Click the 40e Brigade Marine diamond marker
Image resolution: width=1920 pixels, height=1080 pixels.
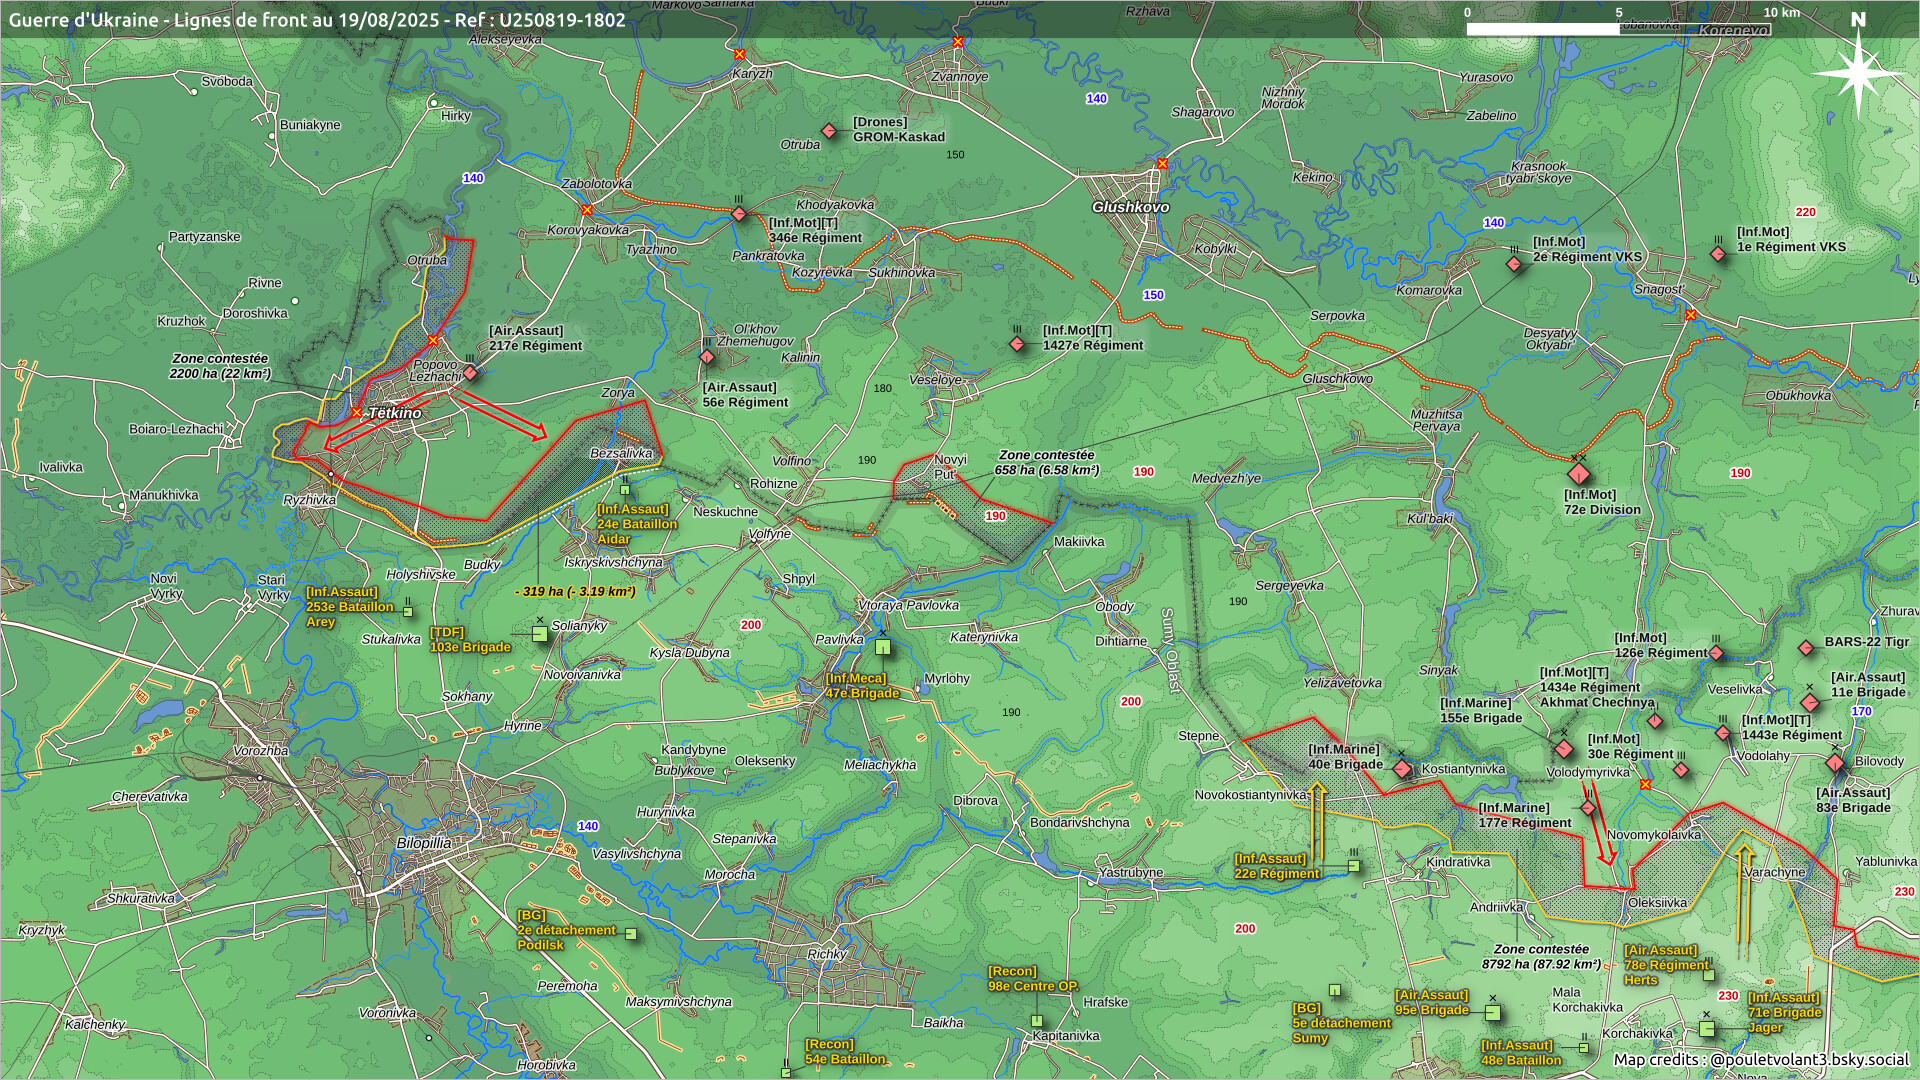[1402, 769]
